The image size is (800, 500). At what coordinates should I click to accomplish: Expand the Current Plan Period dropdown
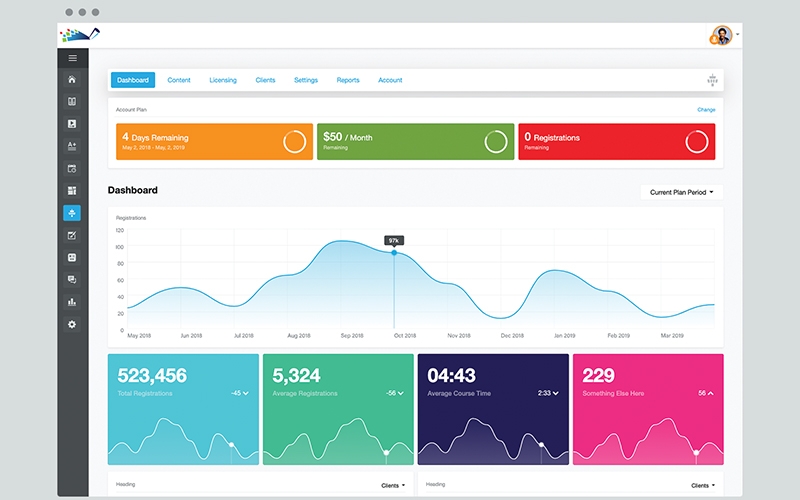682,192
